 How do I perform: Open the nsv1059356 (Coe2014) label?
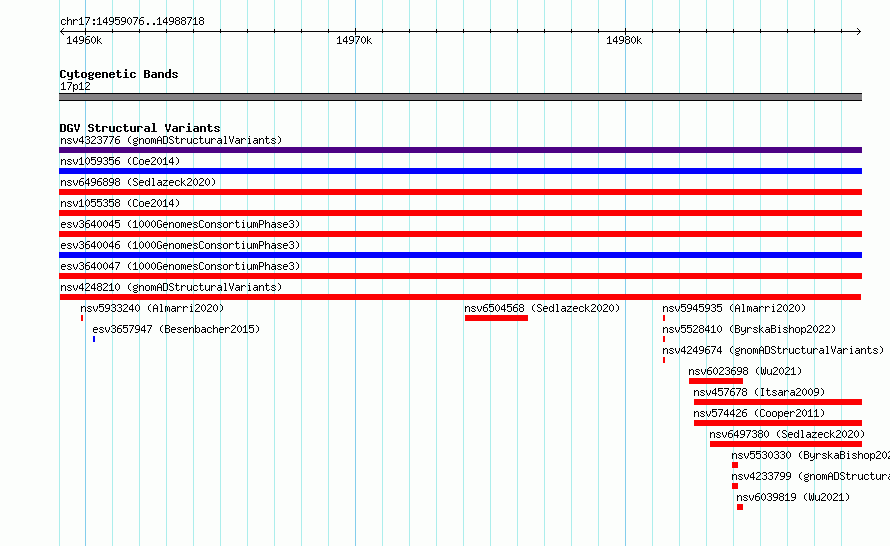[x=120, y=161]
